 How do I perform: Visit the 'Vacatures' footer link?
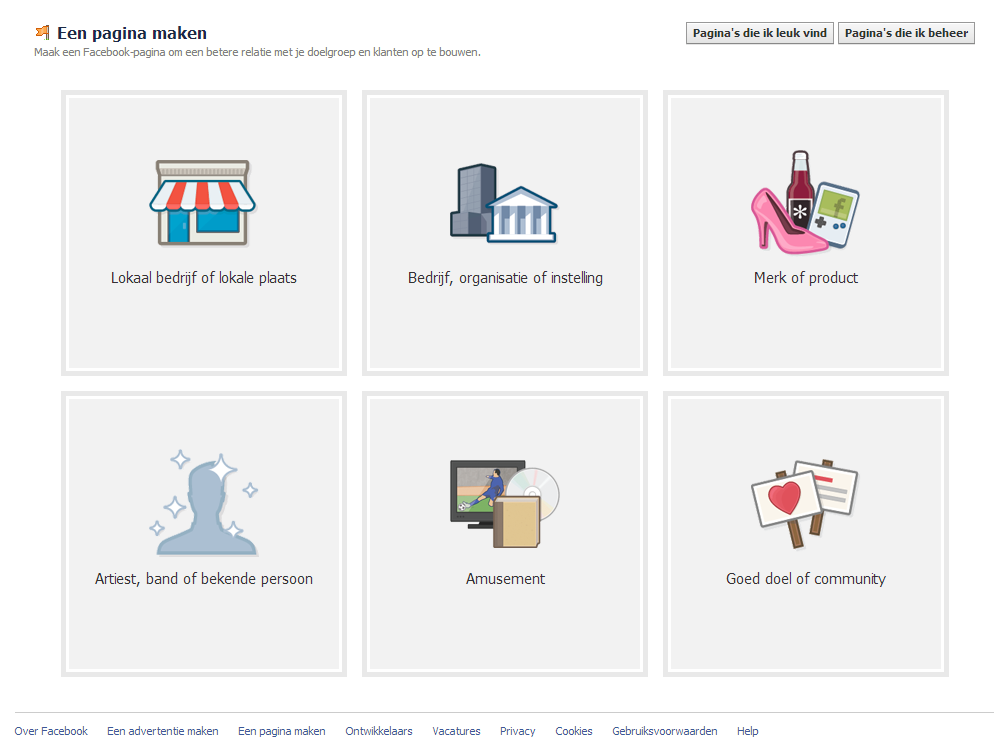point(456,731)
